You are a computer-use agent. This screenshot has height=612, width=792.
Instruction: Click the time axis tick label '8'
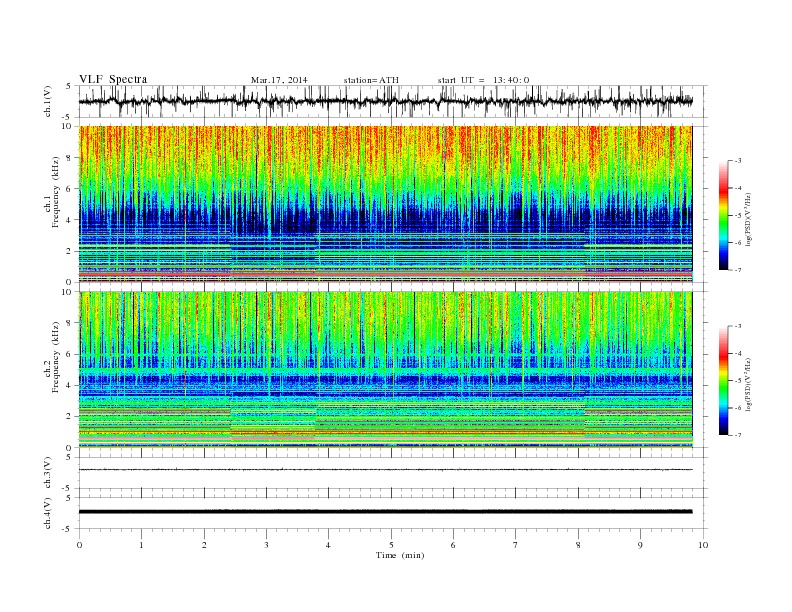click(x=578, y=545)
